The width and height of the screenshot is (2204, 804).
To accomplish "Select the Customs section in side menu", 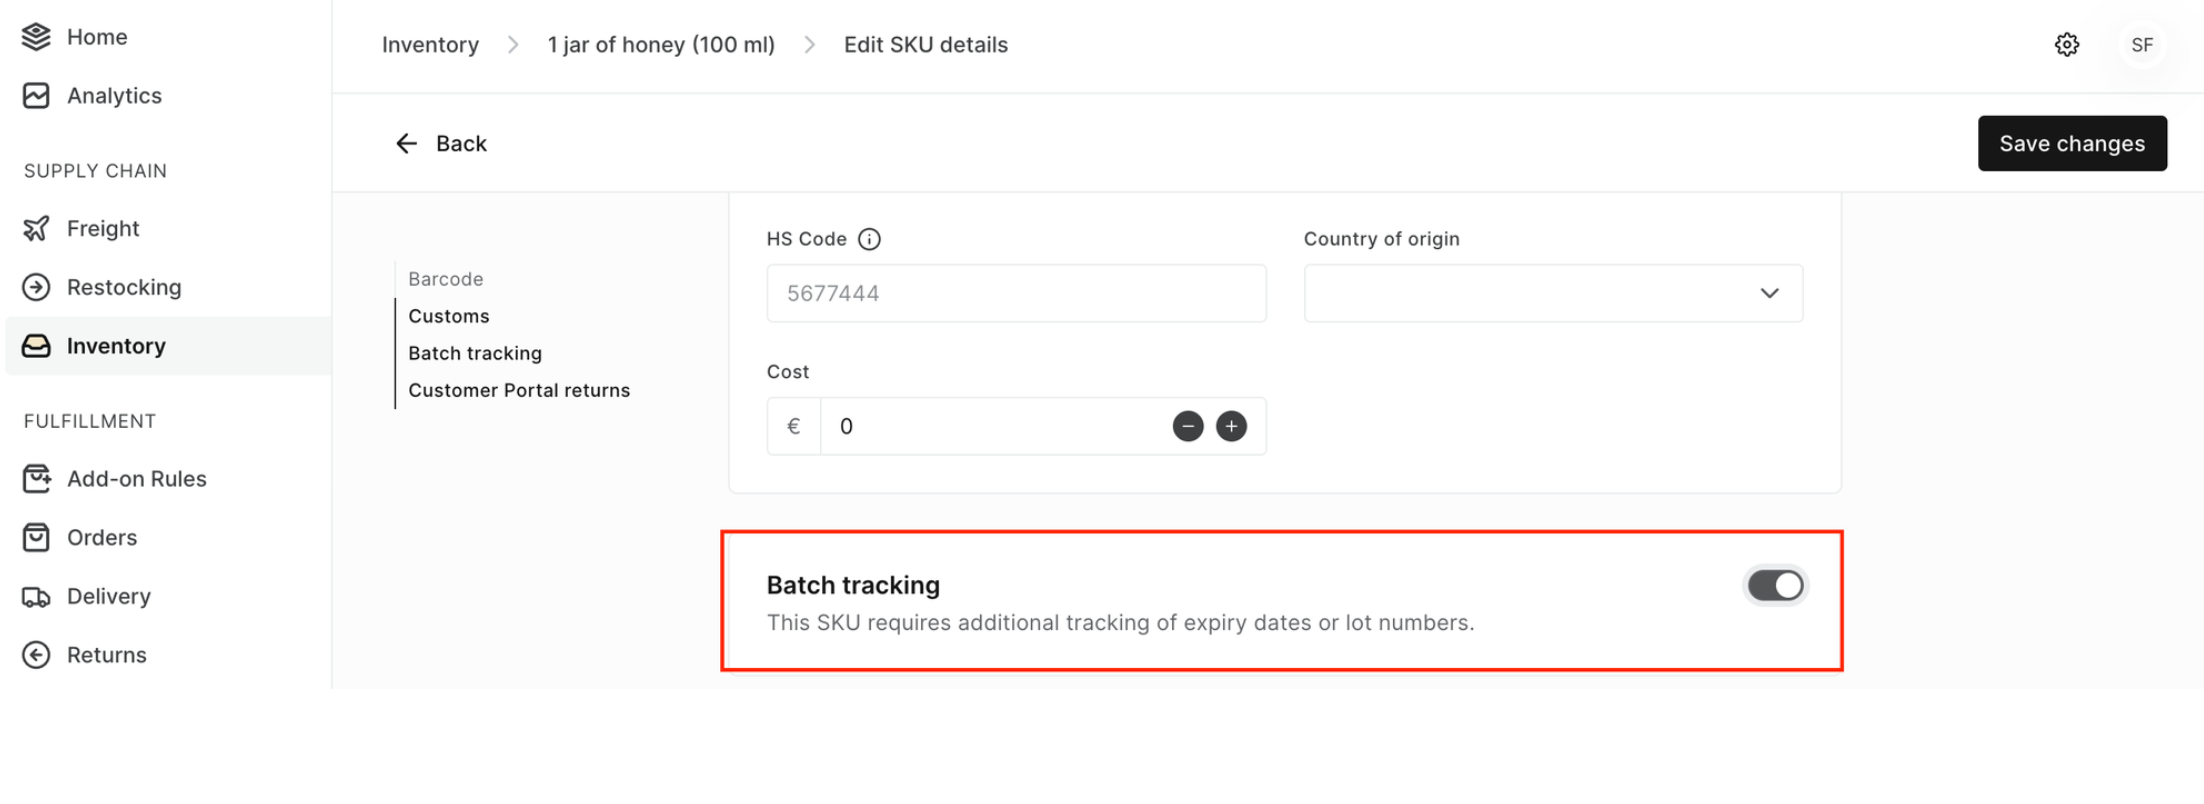I will (x=448, y=315).
